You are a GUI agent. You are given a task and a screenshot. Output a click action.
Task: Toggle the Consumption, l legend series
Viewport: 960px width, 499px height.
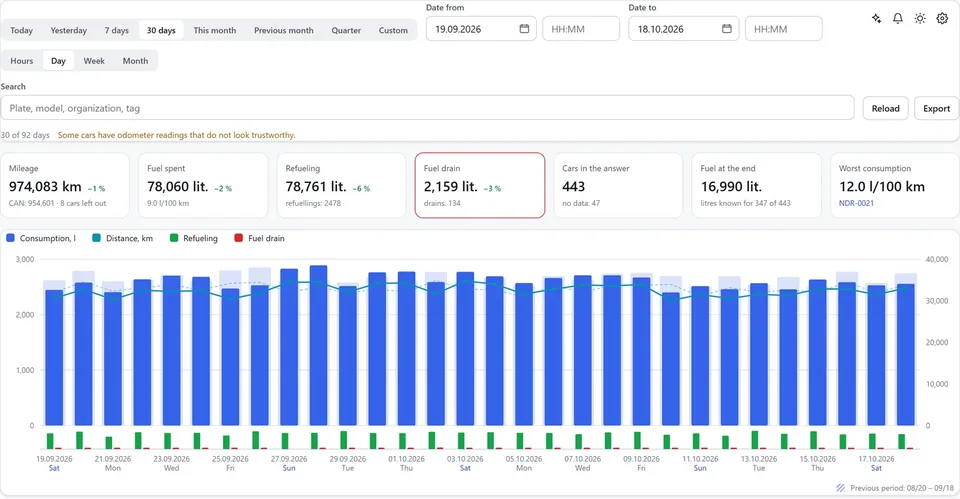coord(41,238)
